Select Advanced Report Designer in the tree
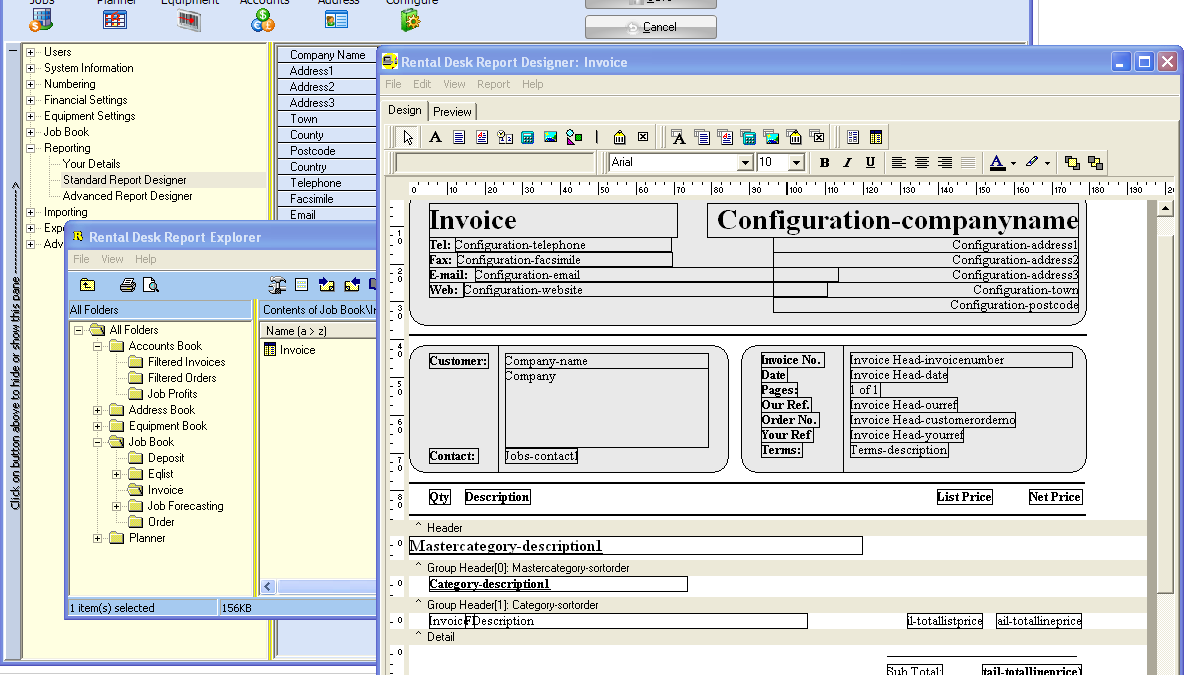Screen dimensions: 1186x675 pyautogui.click(x=127, y=196)
